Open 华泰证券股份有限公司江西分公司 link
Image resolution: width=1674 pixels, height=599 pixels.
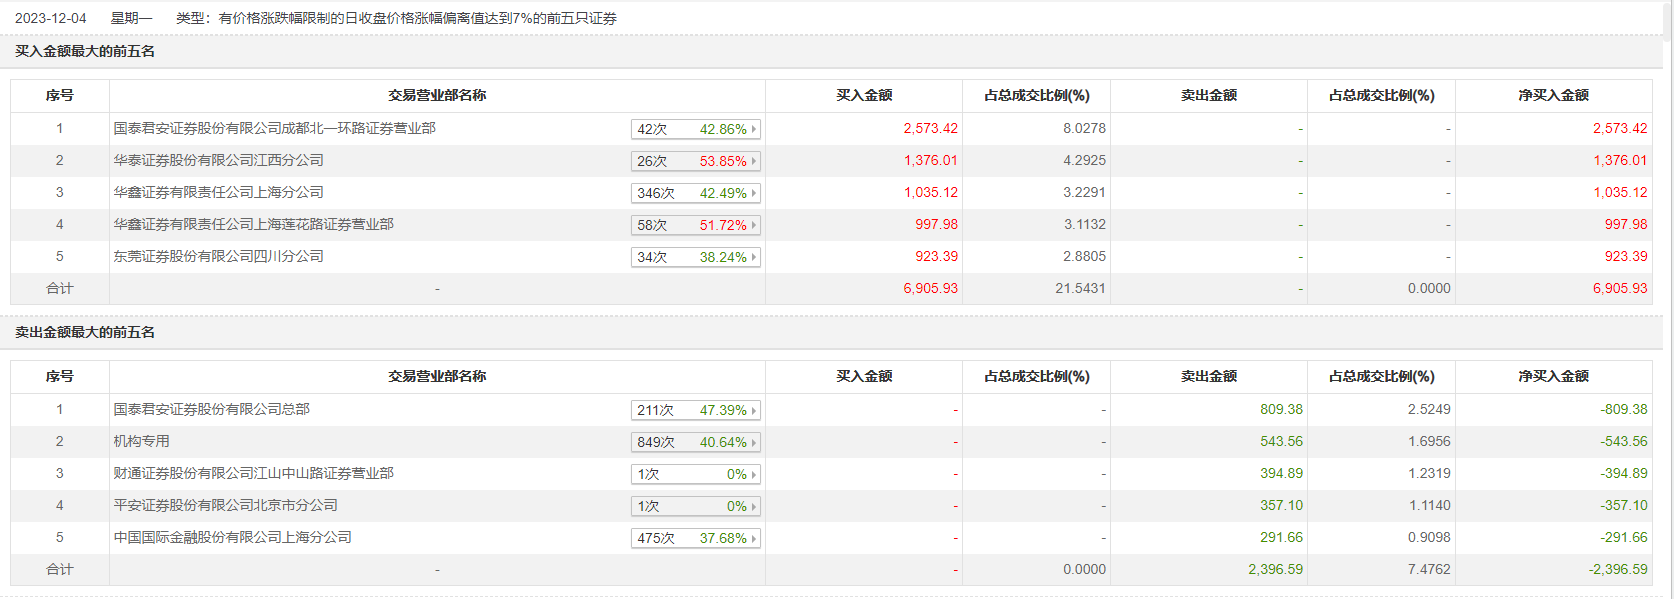tap(218, 160)
